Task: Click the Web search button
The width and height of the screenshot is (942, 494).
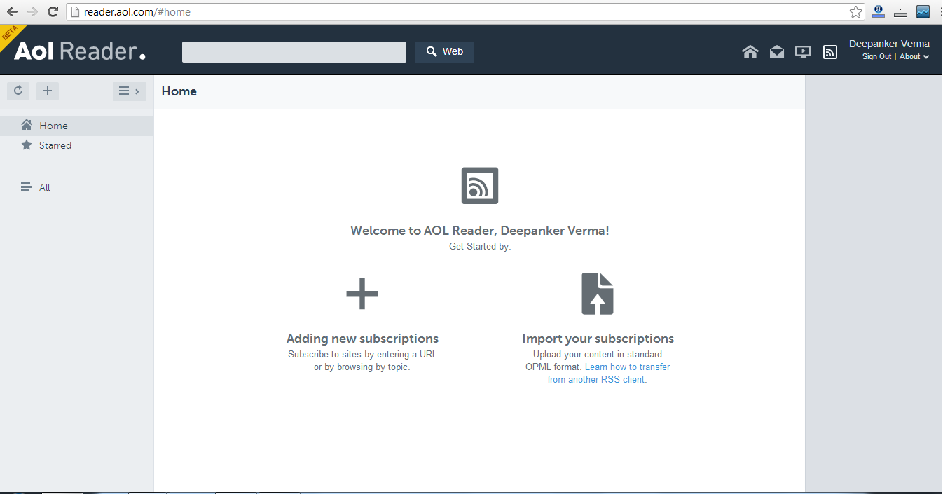Action: 445,52
